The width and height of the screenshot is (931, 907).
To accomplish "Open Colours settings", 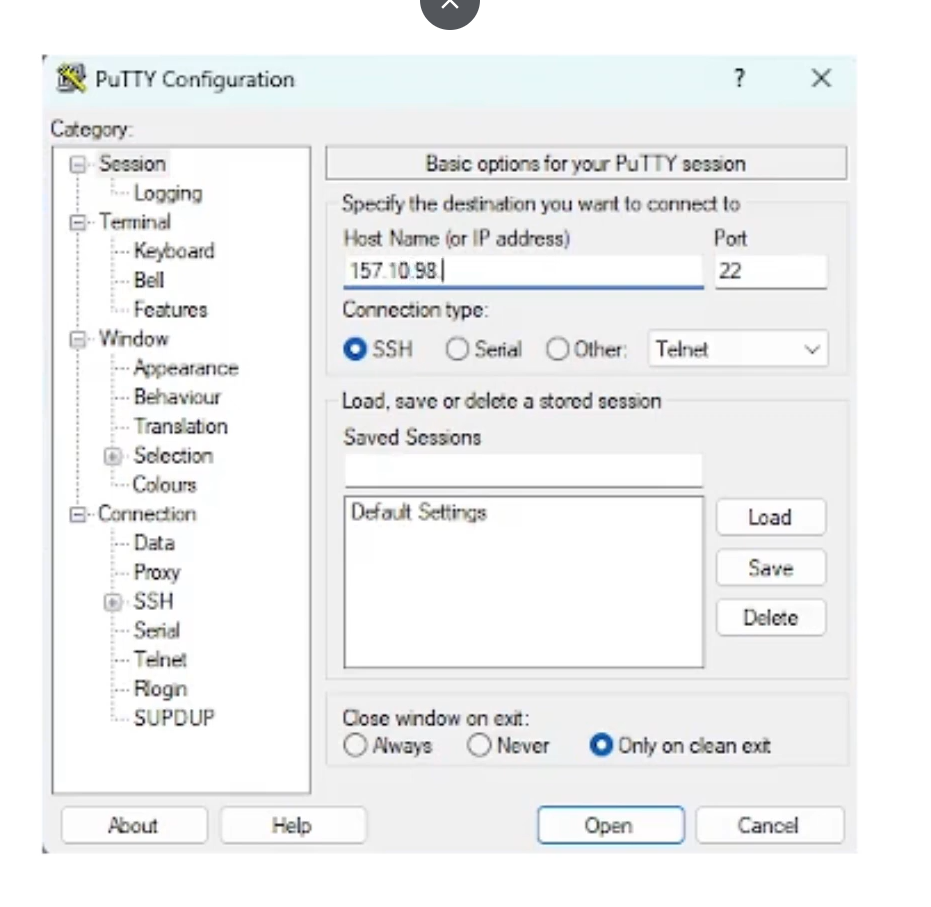I will (x=164, y=485).
